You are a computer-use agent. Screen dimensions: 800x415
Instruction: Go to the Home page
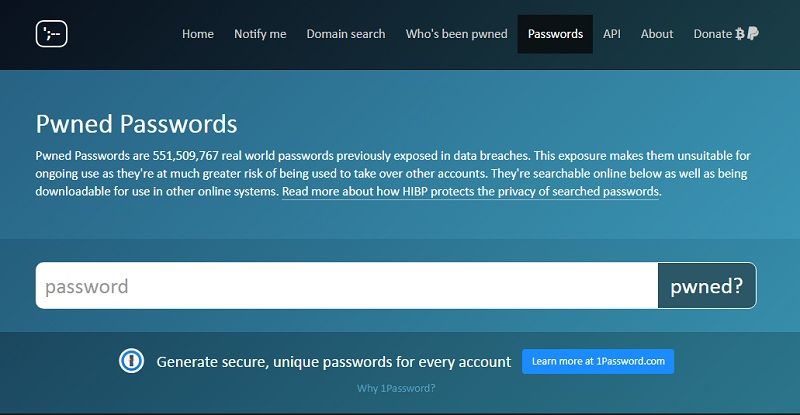pos(198,34)
